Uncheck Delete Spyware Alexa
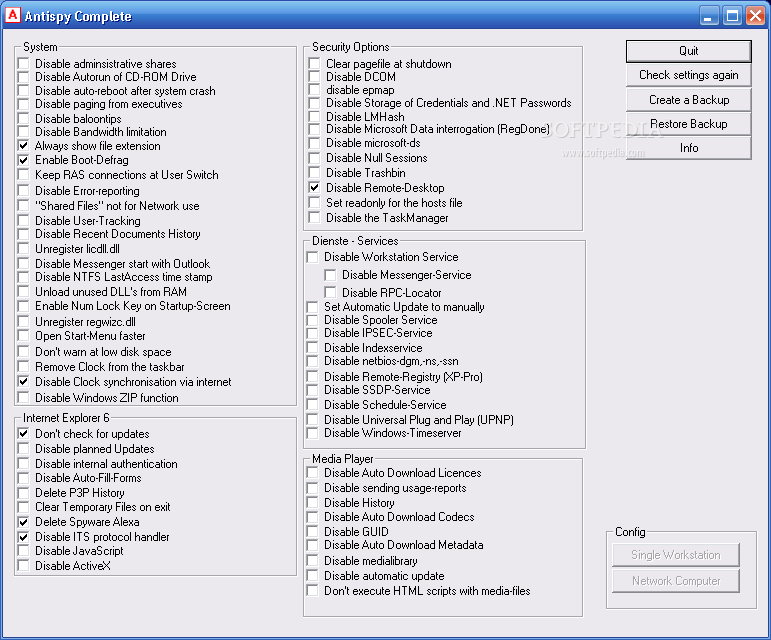This screenshot has height=640, width=771. tap(23, 522)
